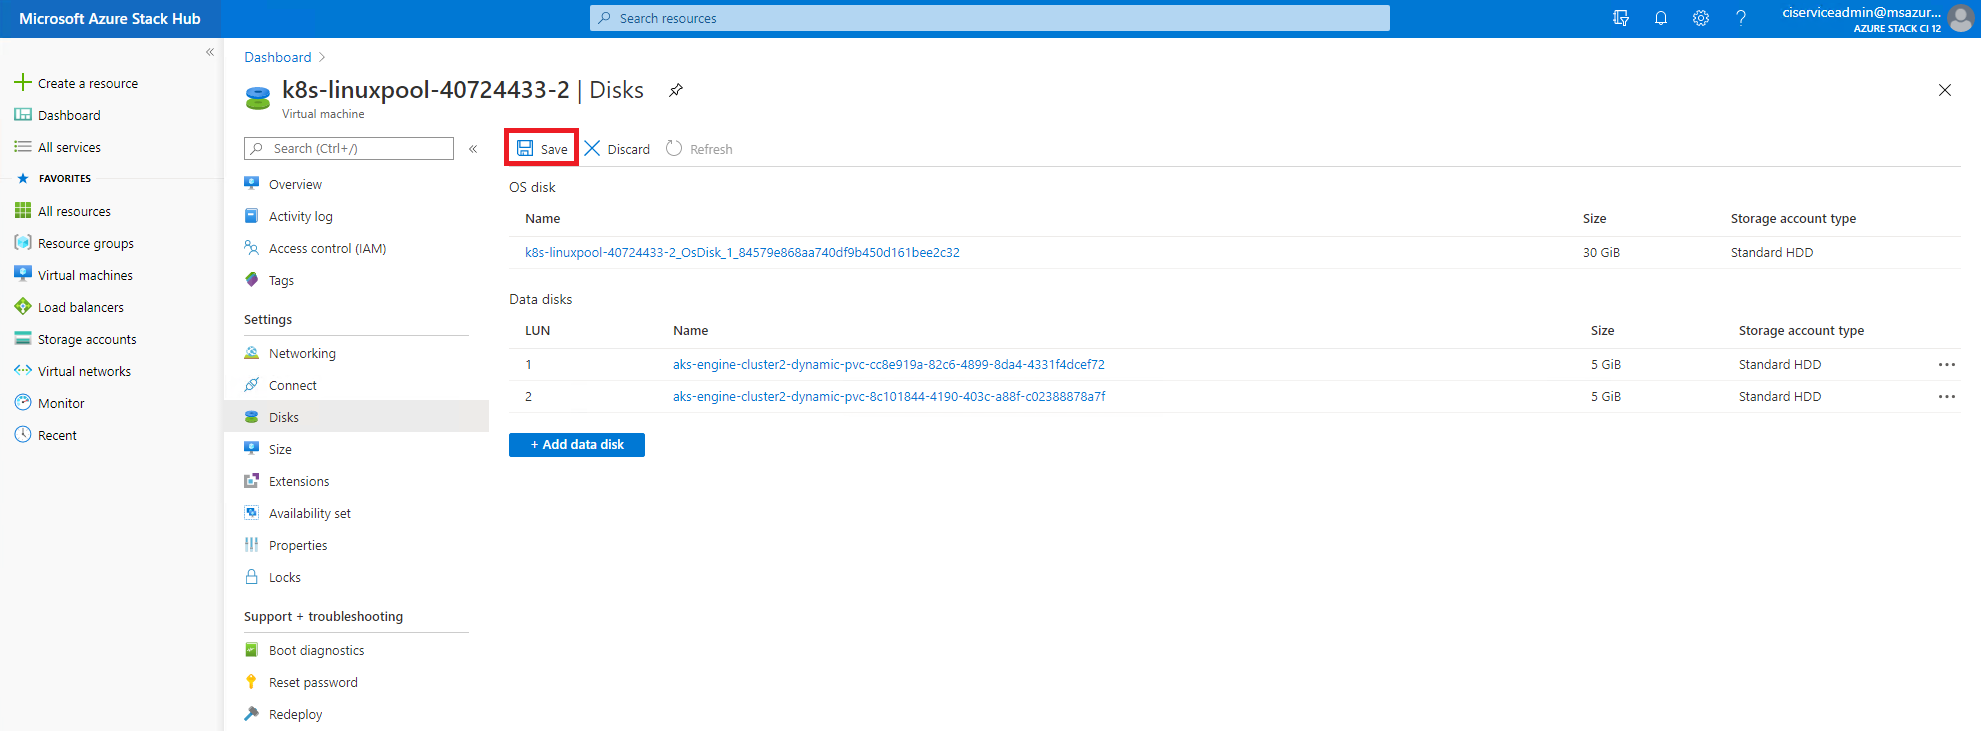Click Standard HDD for LUN 2 disk
Viewport: 1981px width, 731px height.
click(x=1780, y=396)
